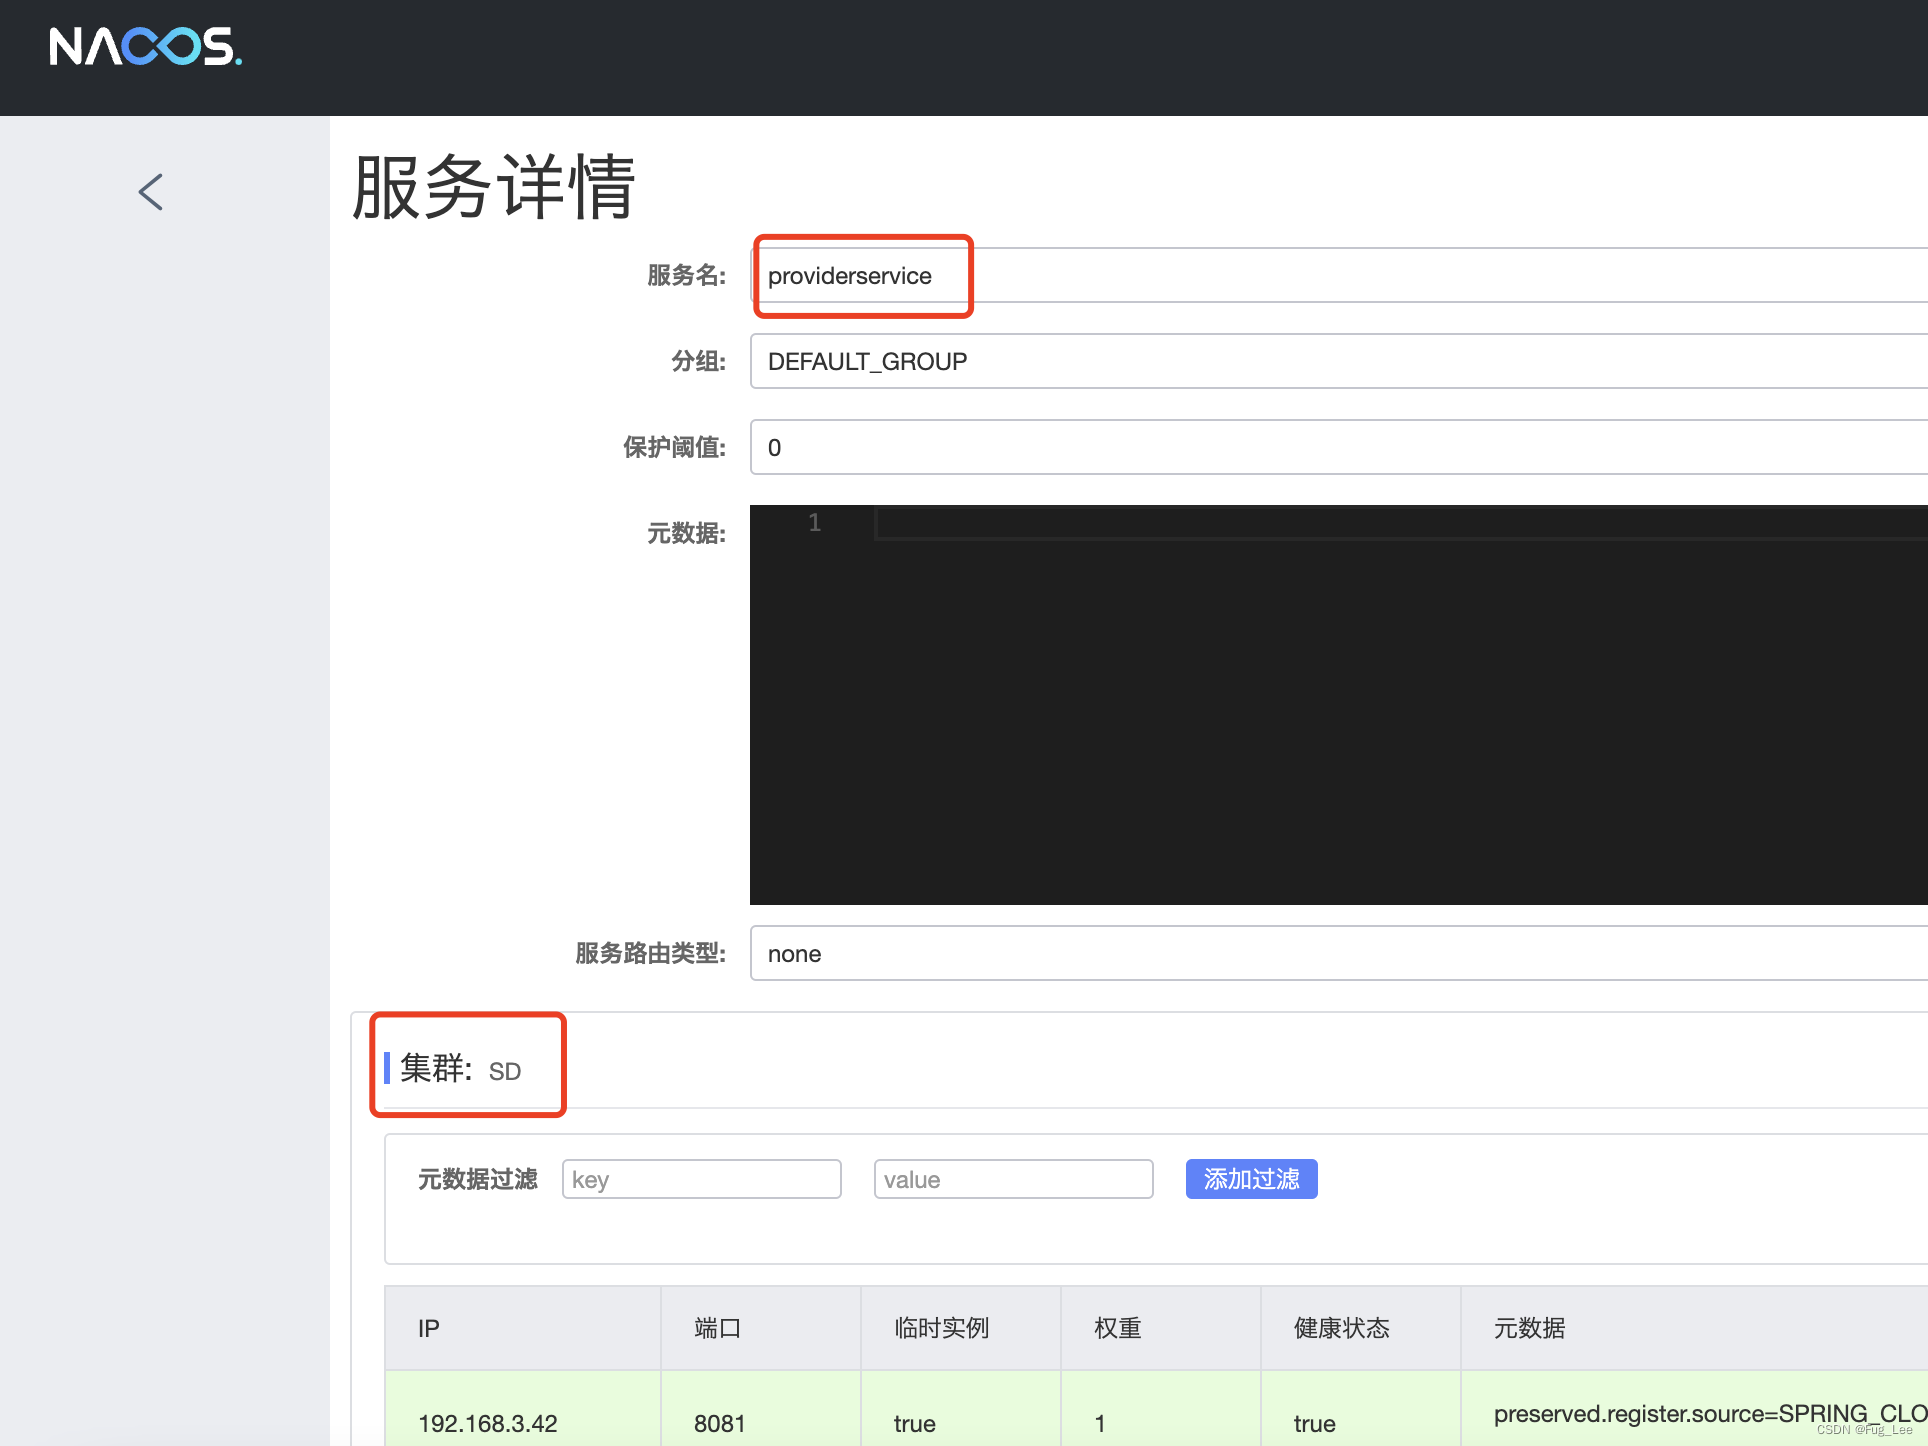Click the service route type field showing none
The image size is (1928, 1446).
click(1338, 954)
